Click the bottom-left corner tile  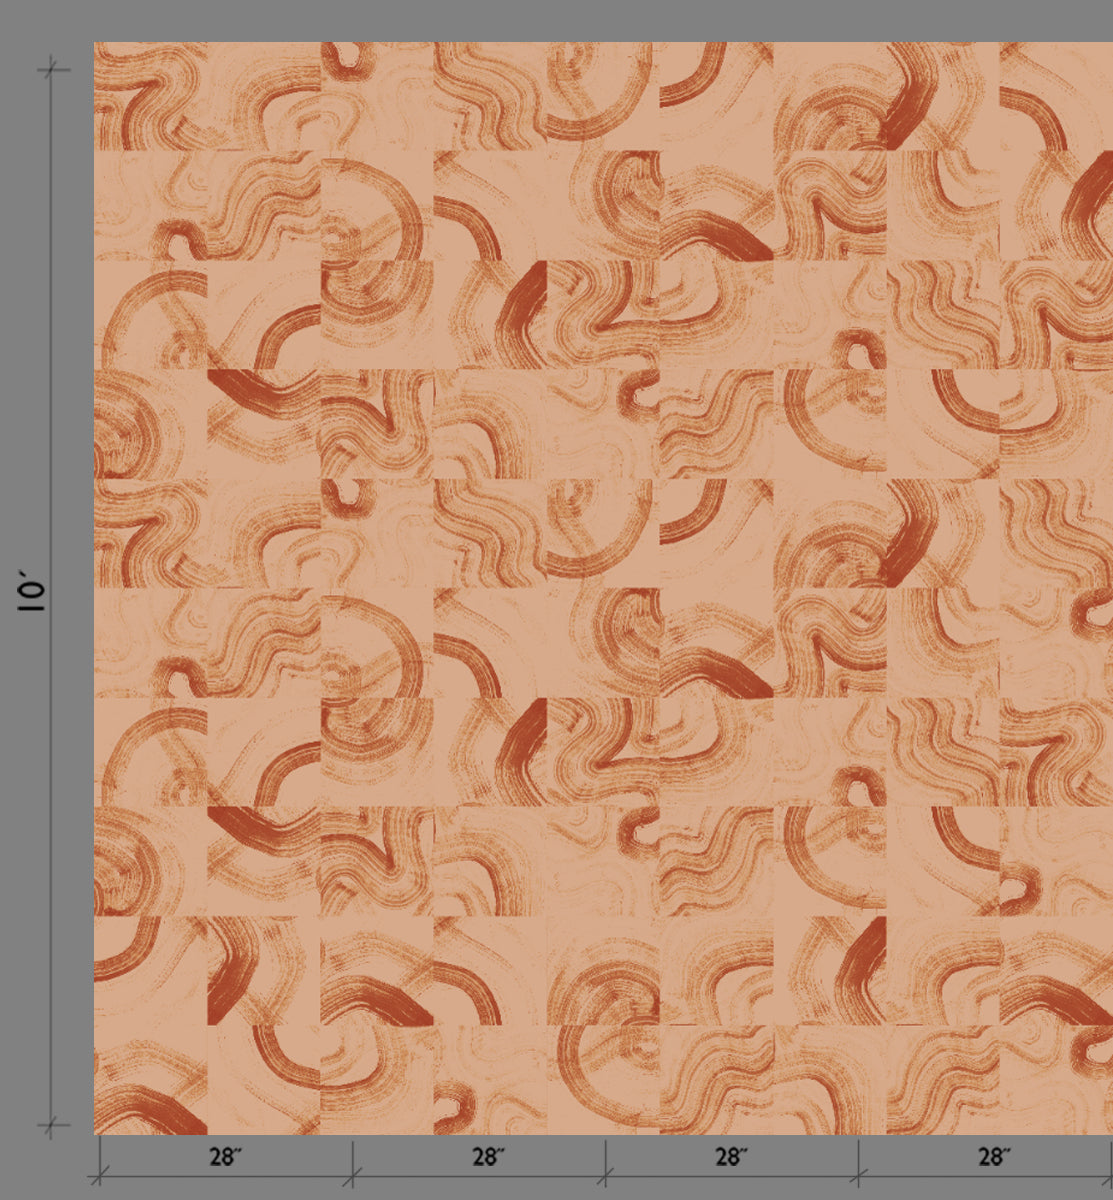150,1080
